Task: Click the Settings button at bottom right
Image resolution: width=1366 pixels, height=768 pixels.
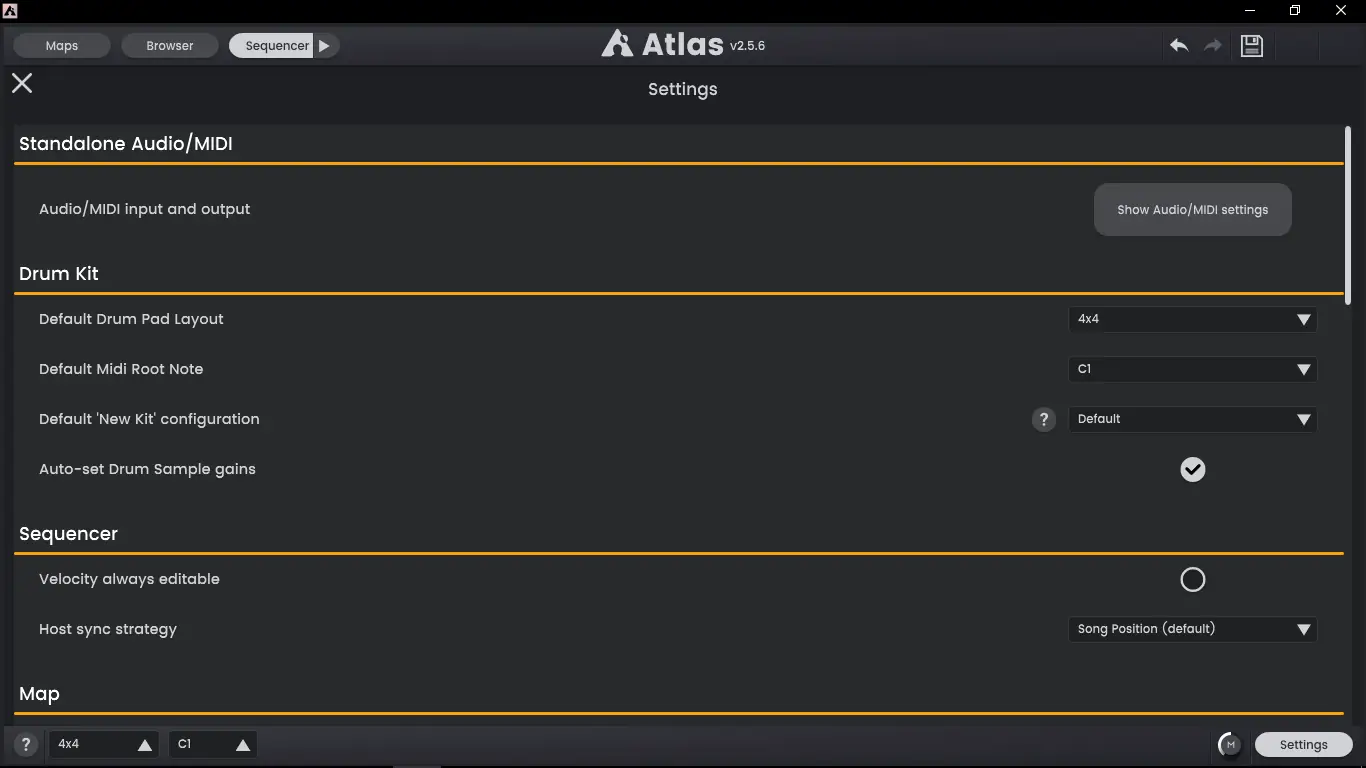Action: (1303, 745)
